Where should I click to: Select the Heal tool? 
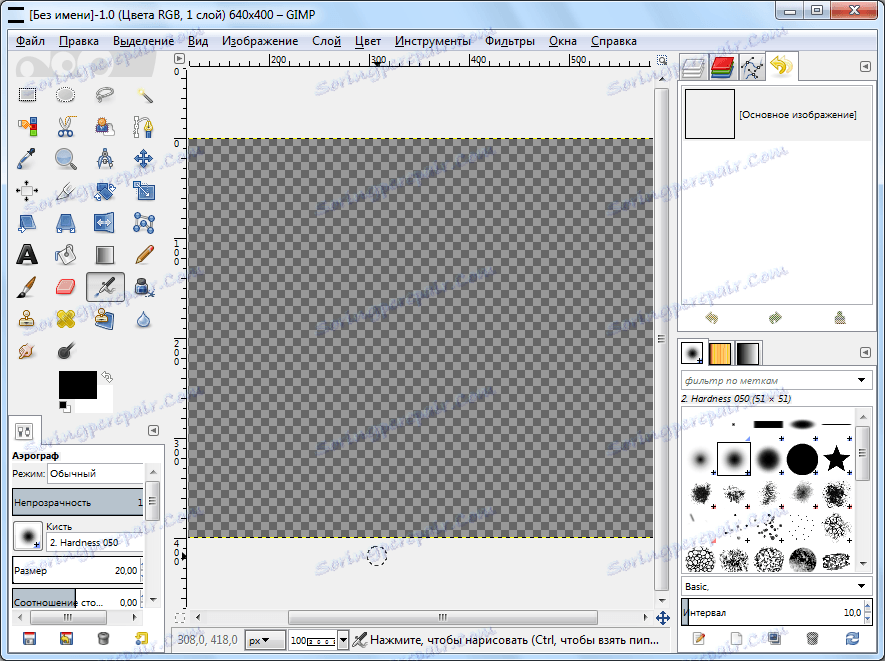(65, 319)
